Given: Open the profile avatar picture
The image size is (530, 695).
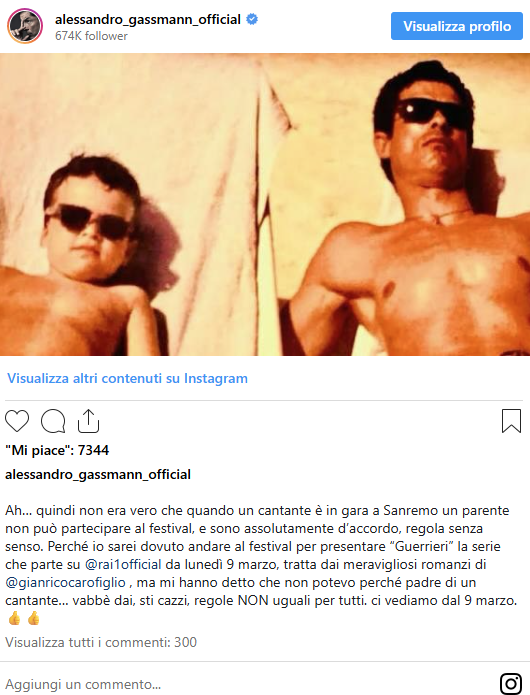Looking at the screenshot, I should (x=25, y=26).
